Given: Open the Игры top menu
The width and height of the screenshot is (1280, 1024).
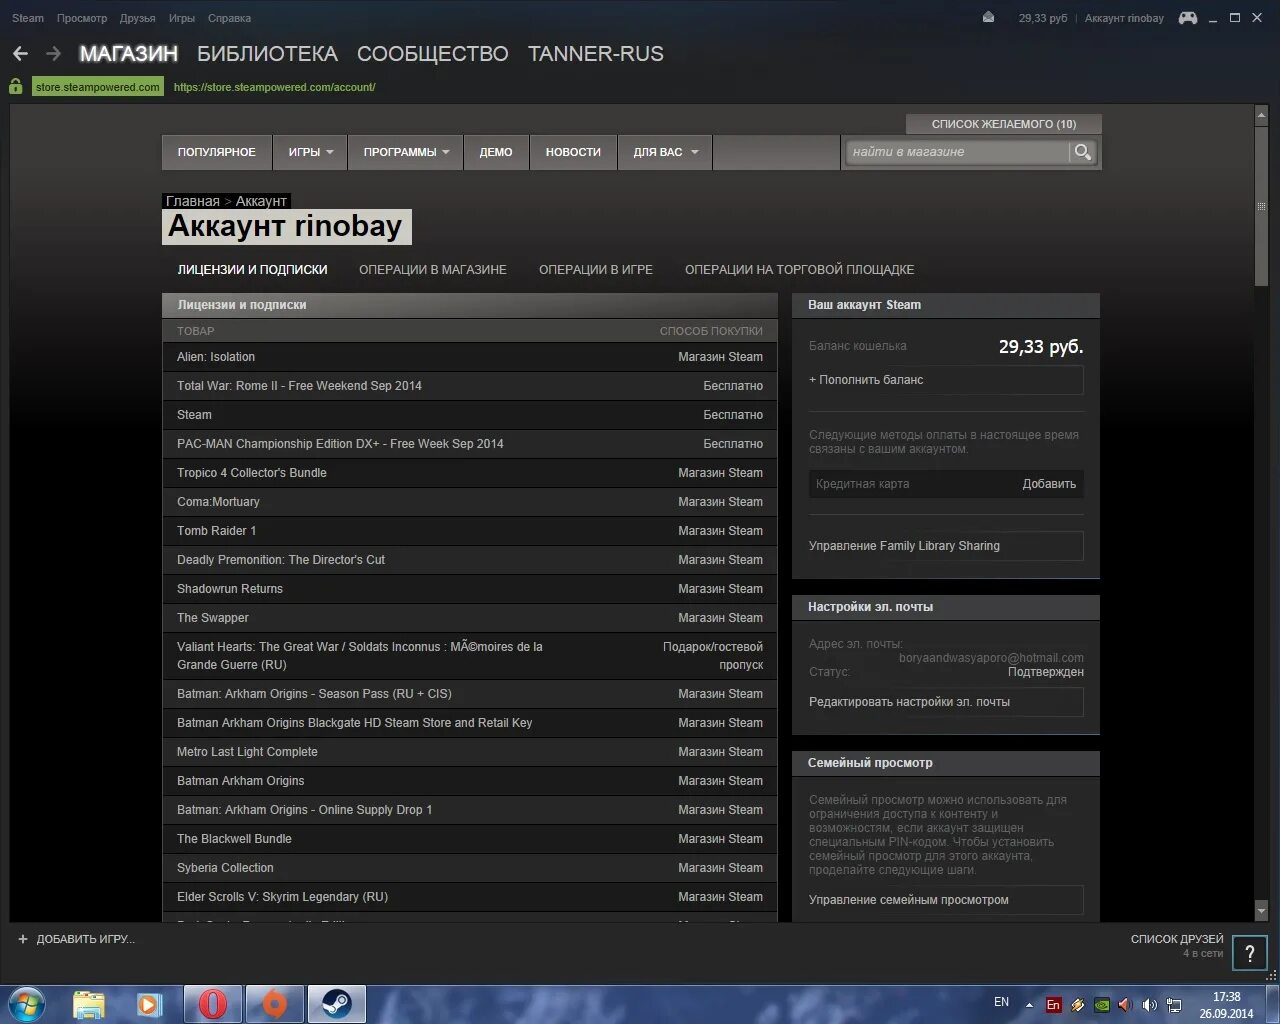Looking at the screenshot, I should [182, 18].
